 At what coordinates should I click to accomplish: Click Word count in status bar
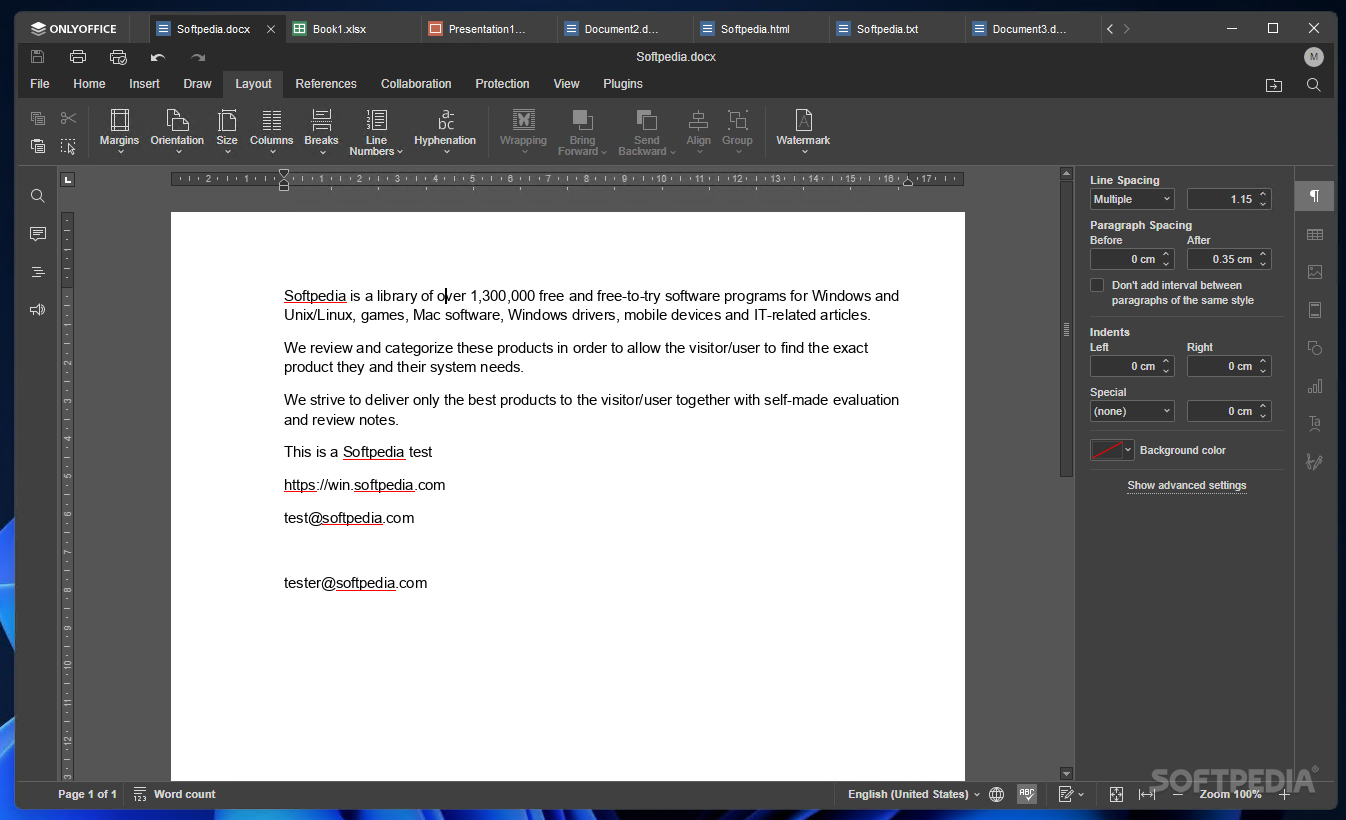pos(174,794)
